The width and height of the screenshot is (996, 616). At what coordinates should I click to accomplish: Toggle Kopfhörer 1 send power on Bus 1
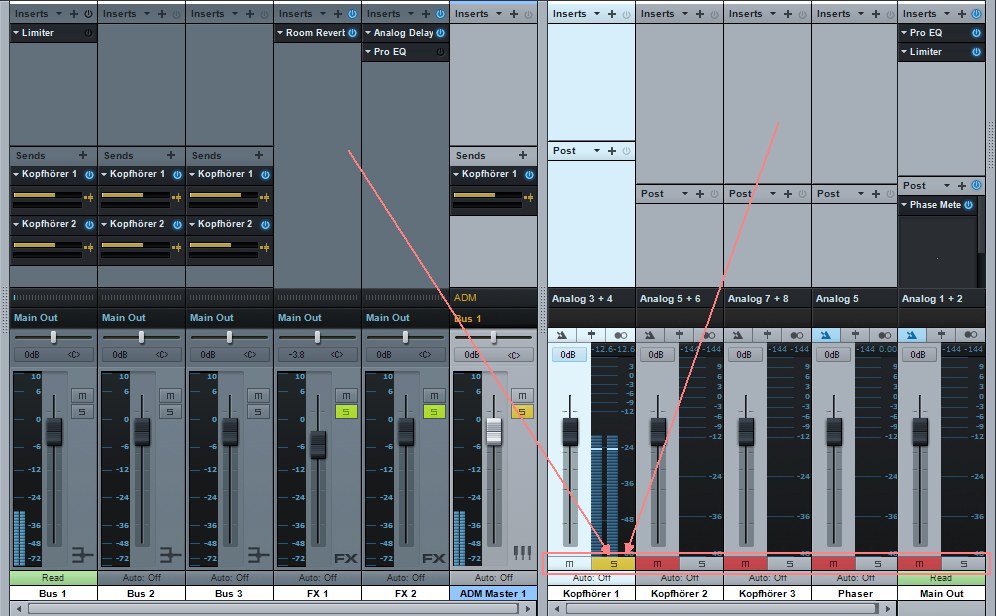(x=90, y=174)
